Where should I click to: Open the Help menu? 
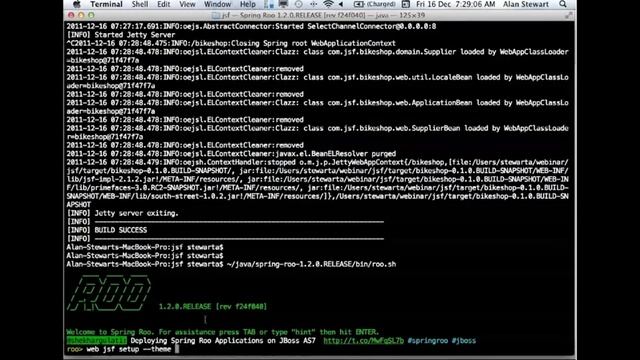tap(247, 4)
